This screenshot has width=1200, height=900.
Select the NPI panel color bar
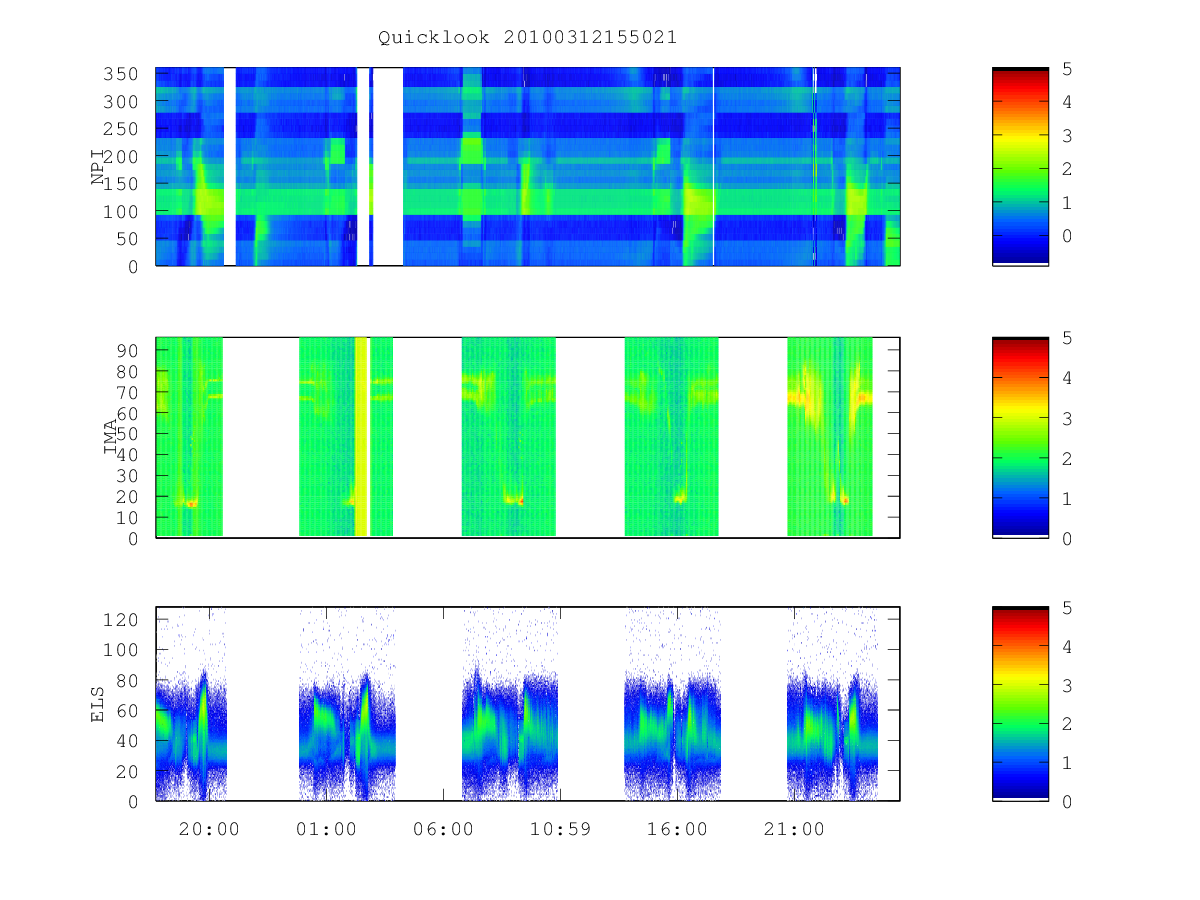pyautogui.click(x=1020, y=167)
